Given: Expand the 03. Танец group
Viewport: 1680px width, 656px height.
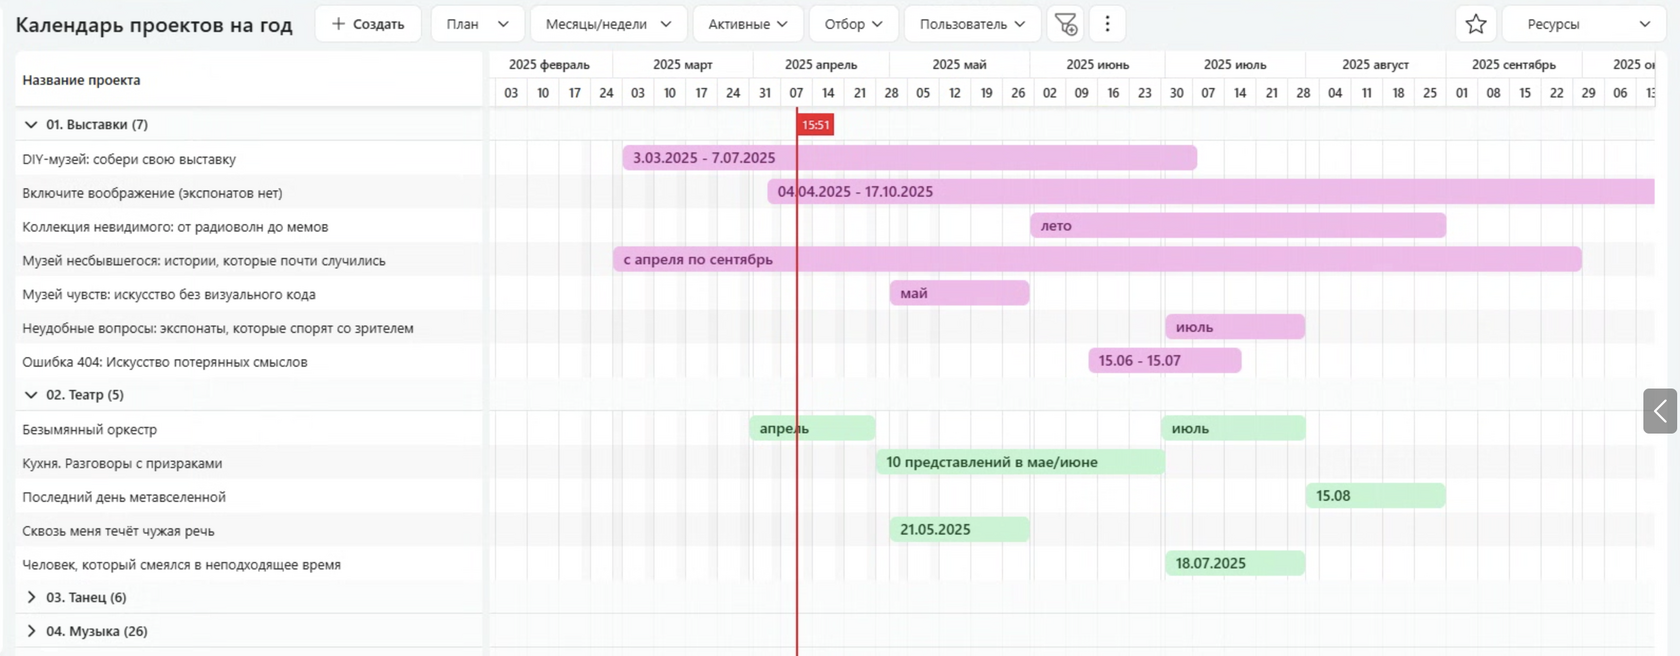Looking at the screenshot, I should [x=31, y=597].
